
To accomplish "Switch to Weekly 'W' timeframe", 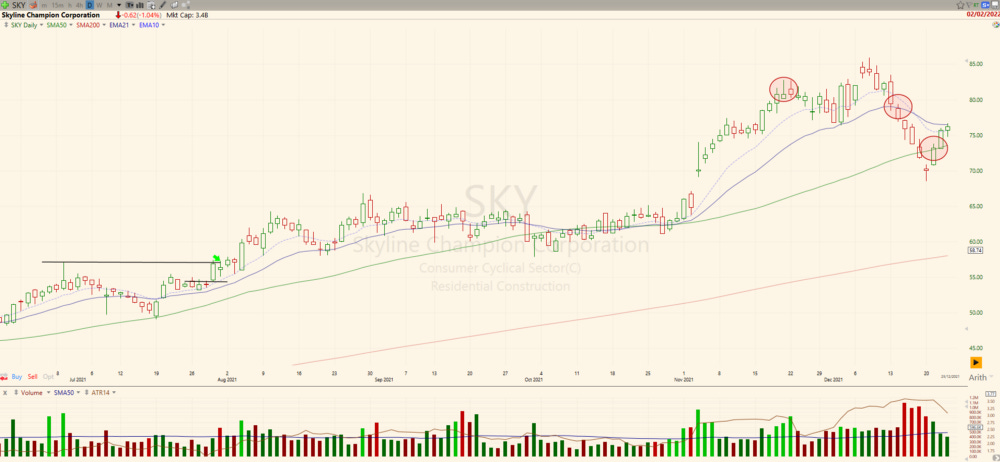I will tap(99, 5).
